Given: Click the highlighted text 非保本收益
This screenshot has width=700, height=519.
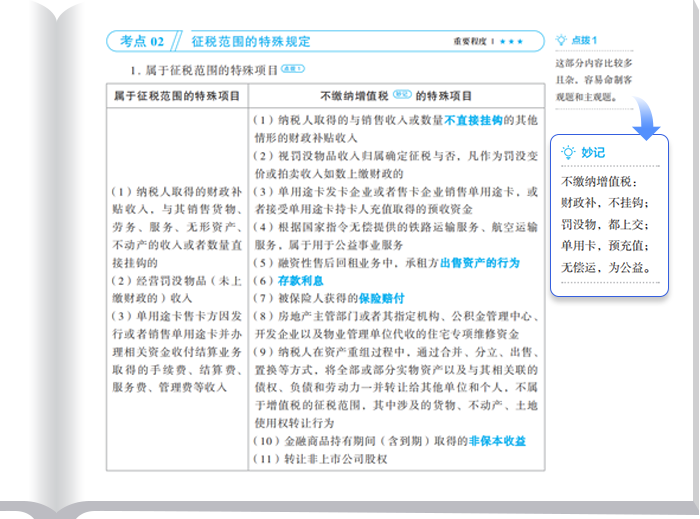Looking at the screenshot, I should click(493, 441).
